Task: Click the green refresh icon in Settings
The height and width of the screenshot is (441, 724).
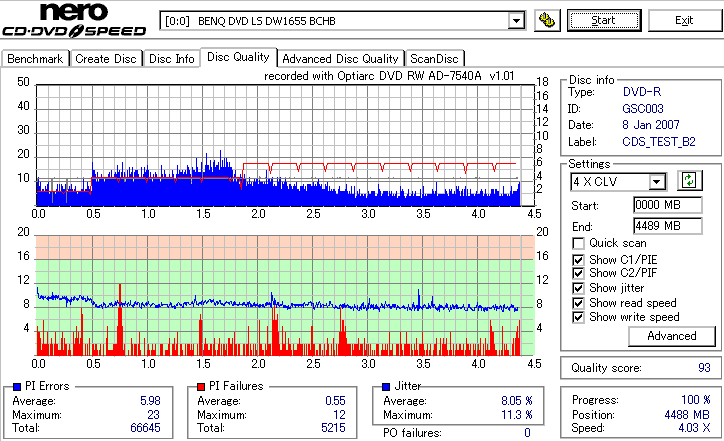Action: pyautogui.click(x=689, y=181)
